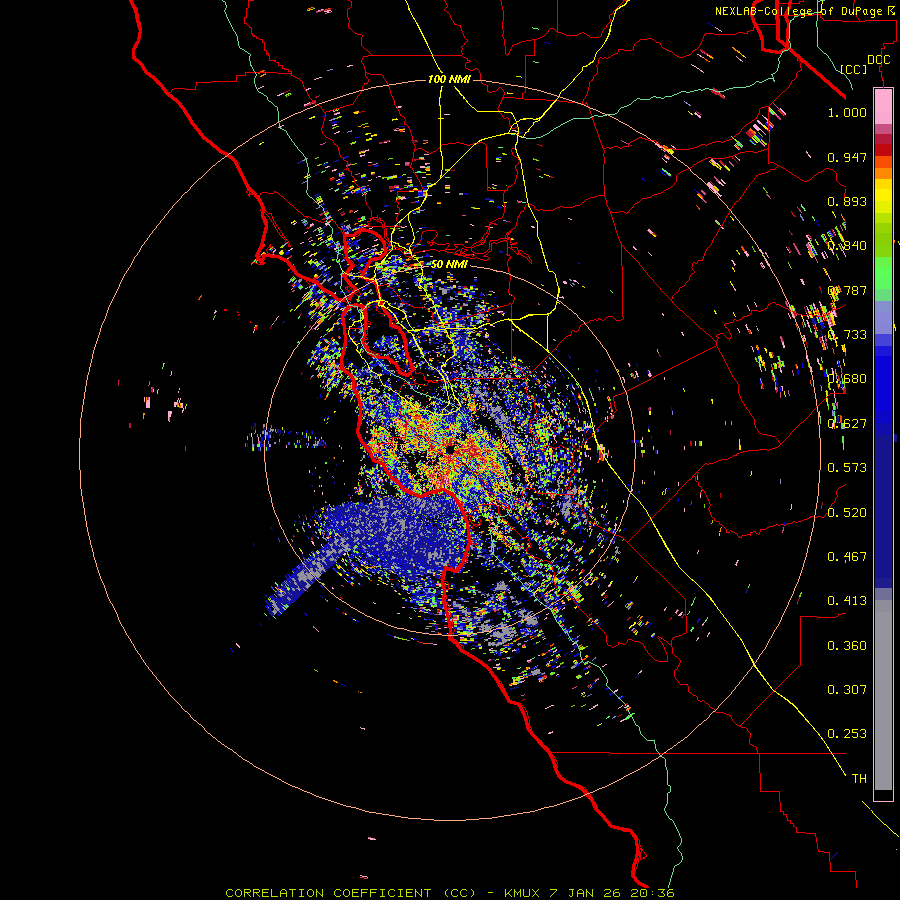Click the black radar site dot at center

point(450,449)
